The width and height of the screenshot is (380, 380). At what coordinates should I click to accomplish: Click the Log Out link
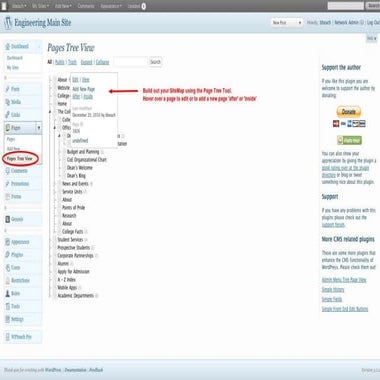373,23
